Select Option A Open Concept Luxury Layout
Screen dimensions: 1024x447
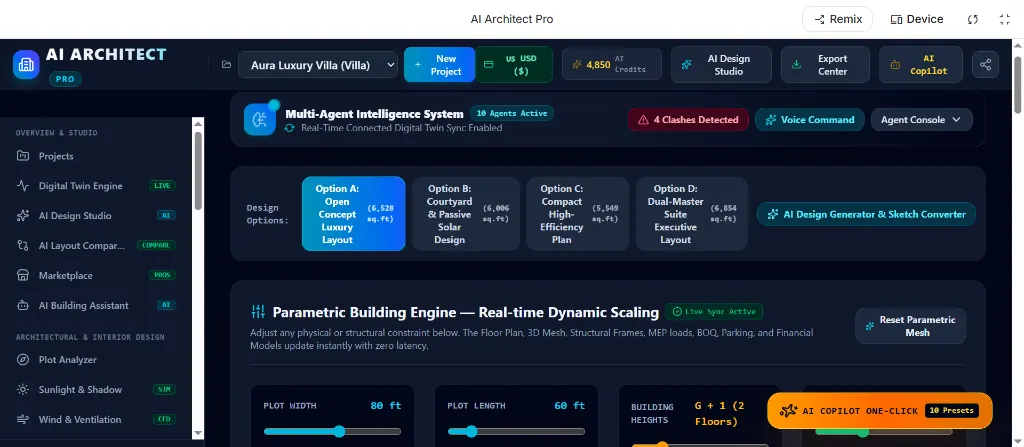(x=353, y=214)
